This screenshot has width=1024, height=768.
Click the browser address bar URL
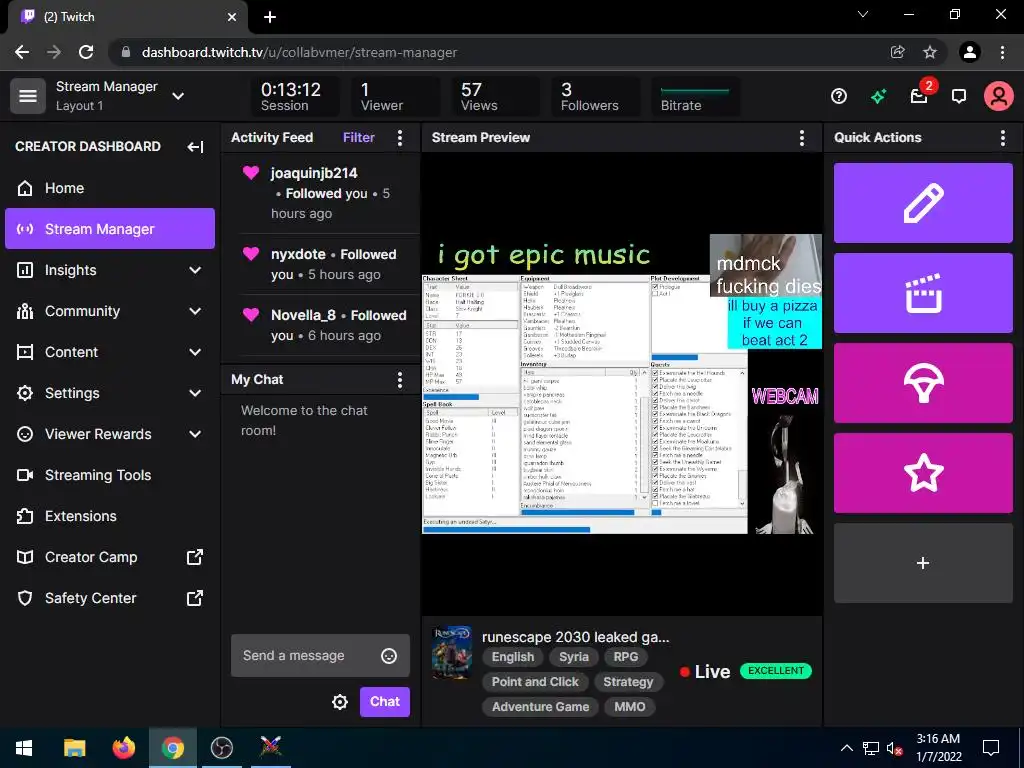[x=299, y=52]
